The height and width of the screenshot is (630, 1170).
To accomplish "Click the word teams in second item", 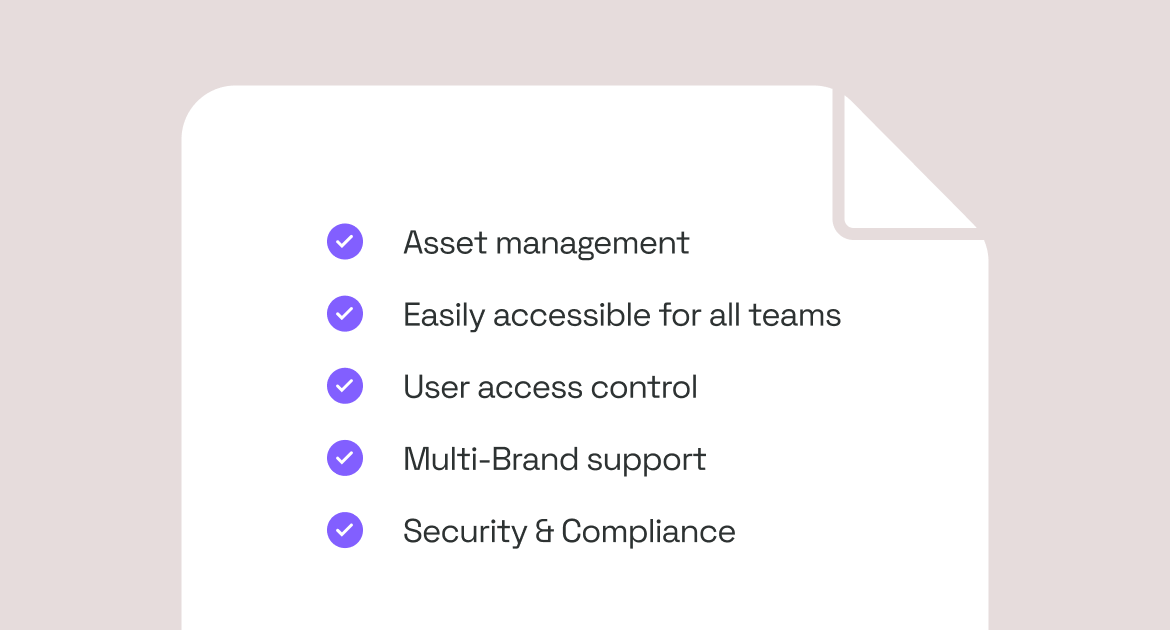I will click(x=795, y=316).
